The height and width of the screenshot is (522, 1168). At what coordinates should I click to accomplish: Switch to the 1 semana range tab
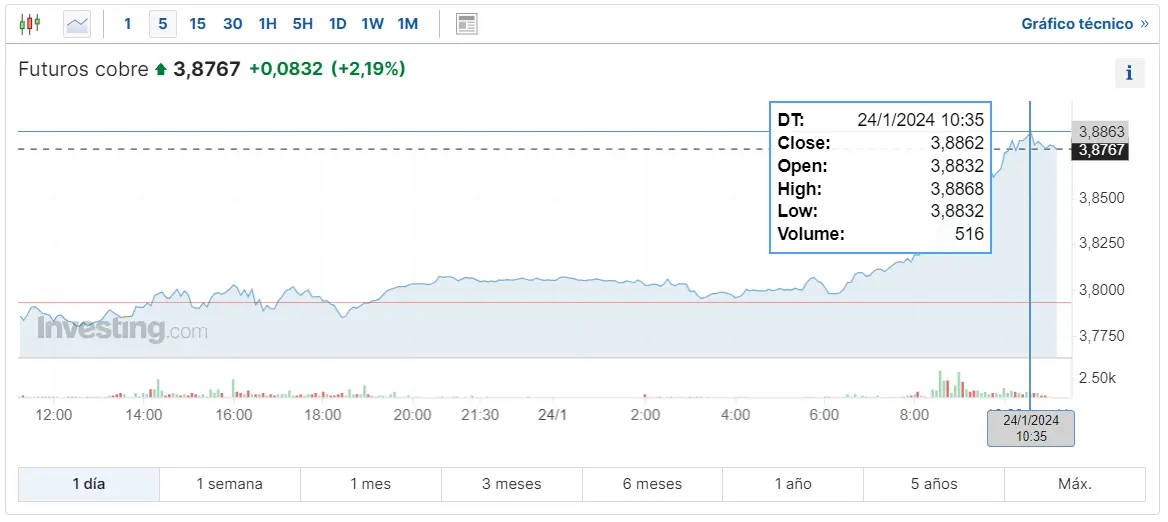coord(229,484)
